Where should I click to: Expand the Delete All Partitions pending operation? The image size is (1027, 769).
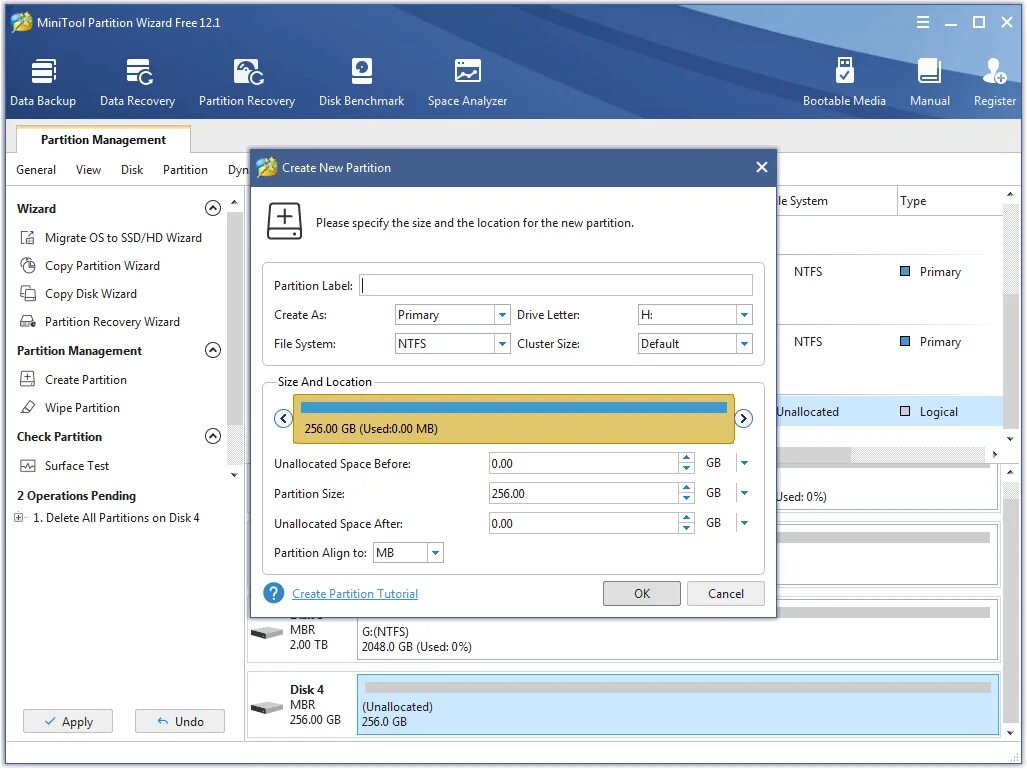click(19, 517)
